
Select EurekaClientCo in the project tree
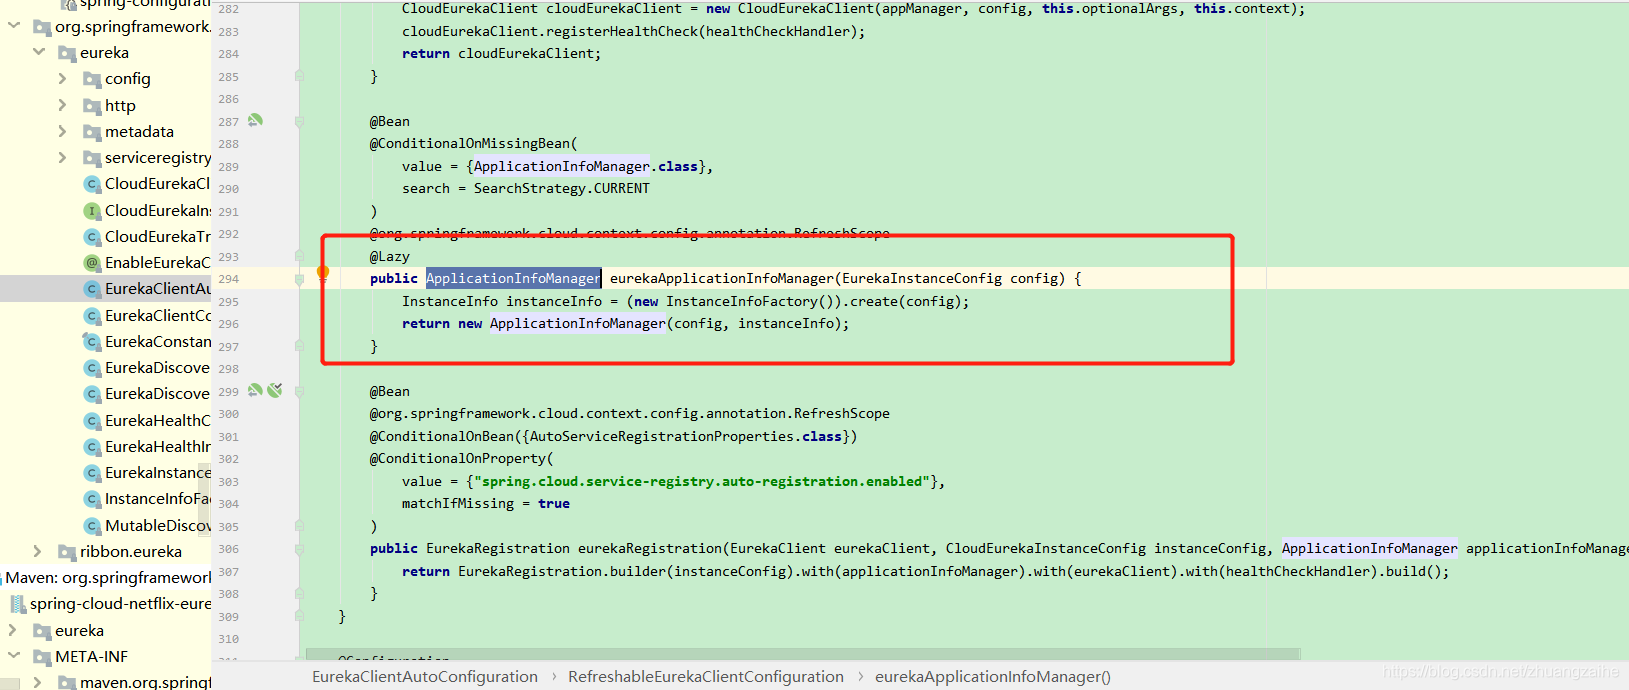click(x=158, y=316)
